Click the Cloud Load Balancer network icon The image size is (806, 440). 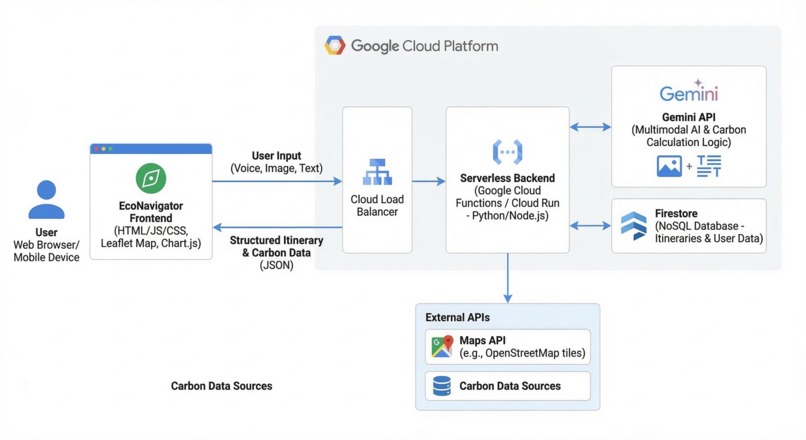point(377,172)
